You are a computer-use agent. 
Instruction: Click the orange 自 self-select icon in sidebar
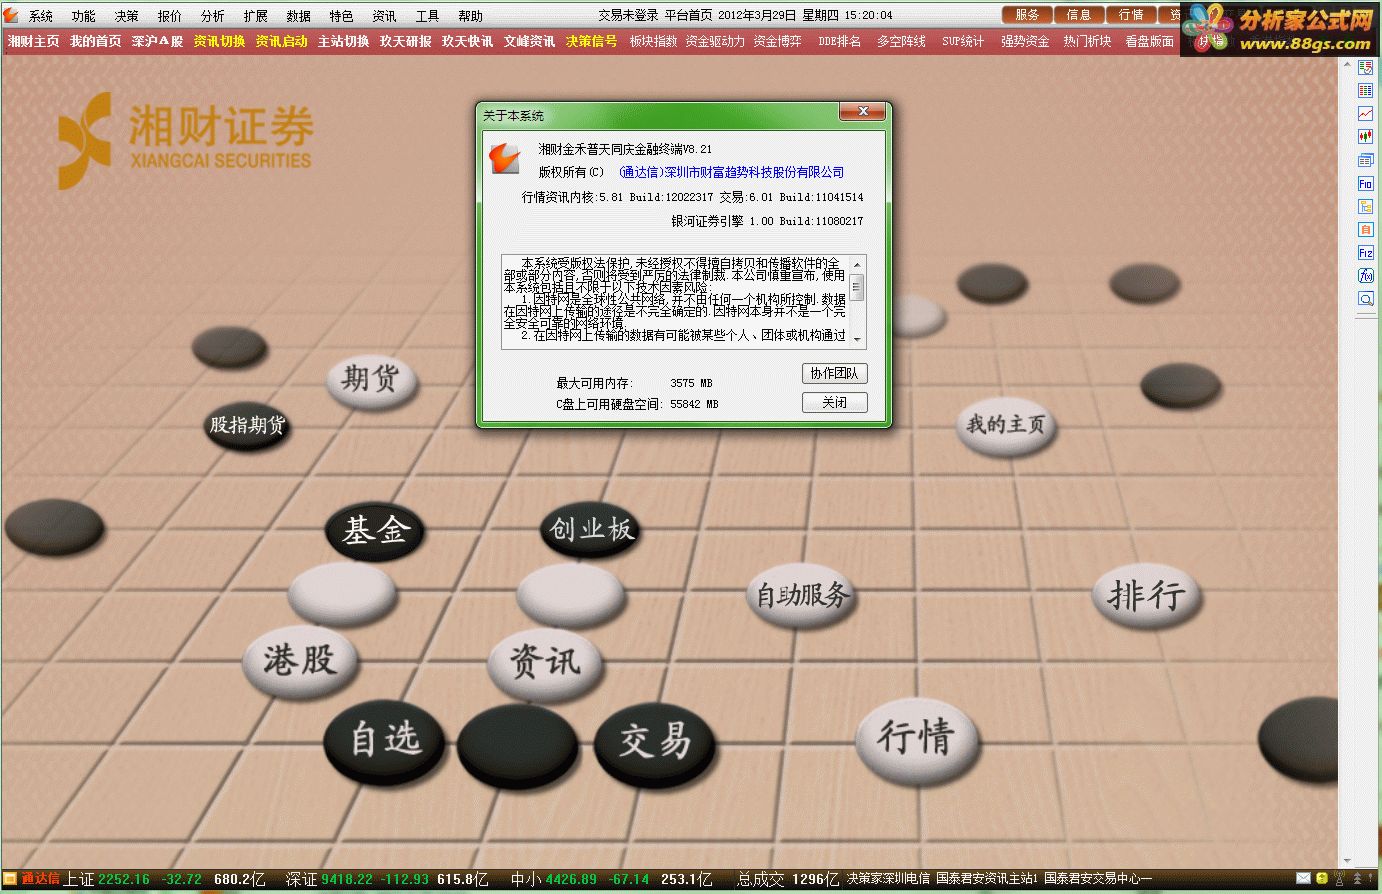coord(1365,230)
